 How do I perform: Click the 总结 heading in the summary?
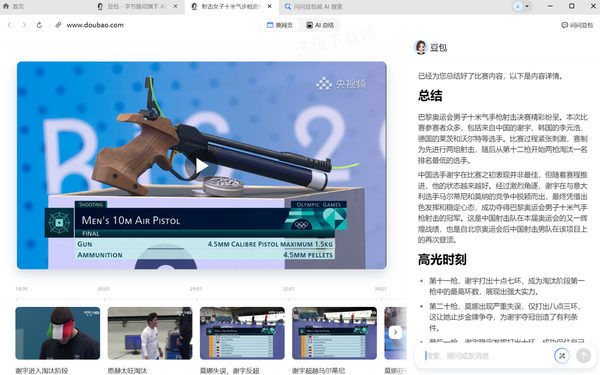(430, 95)
